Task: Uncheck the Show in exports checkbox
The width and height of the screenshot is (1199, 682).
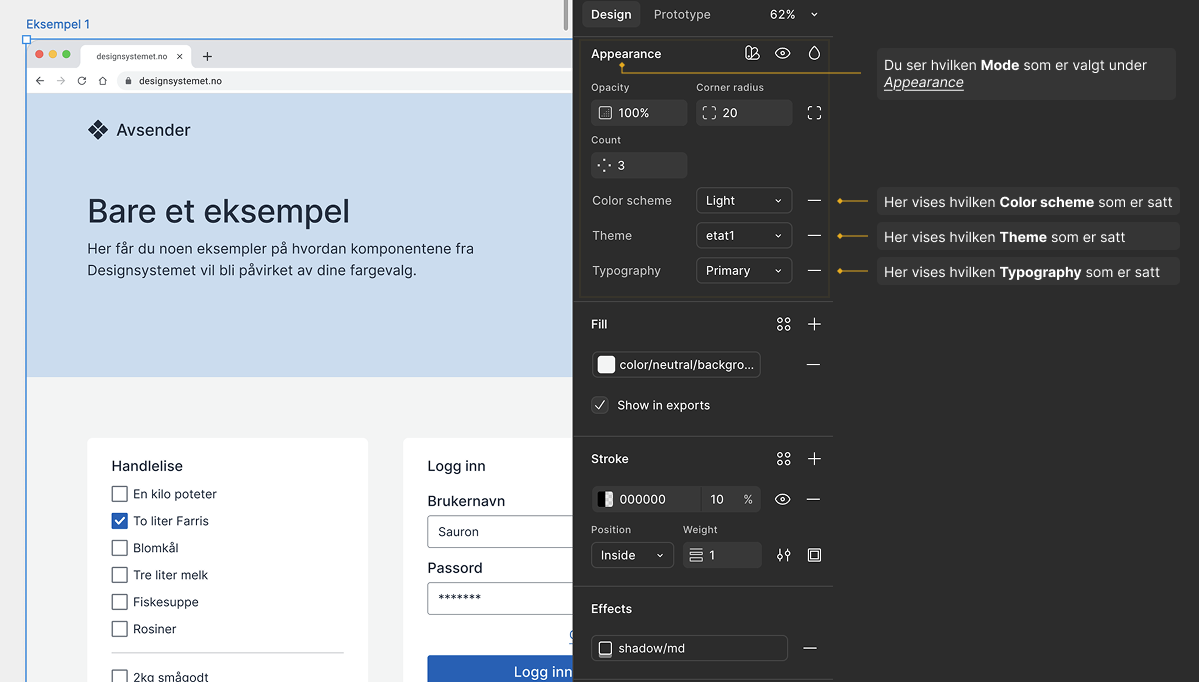Action: point(600,405)
